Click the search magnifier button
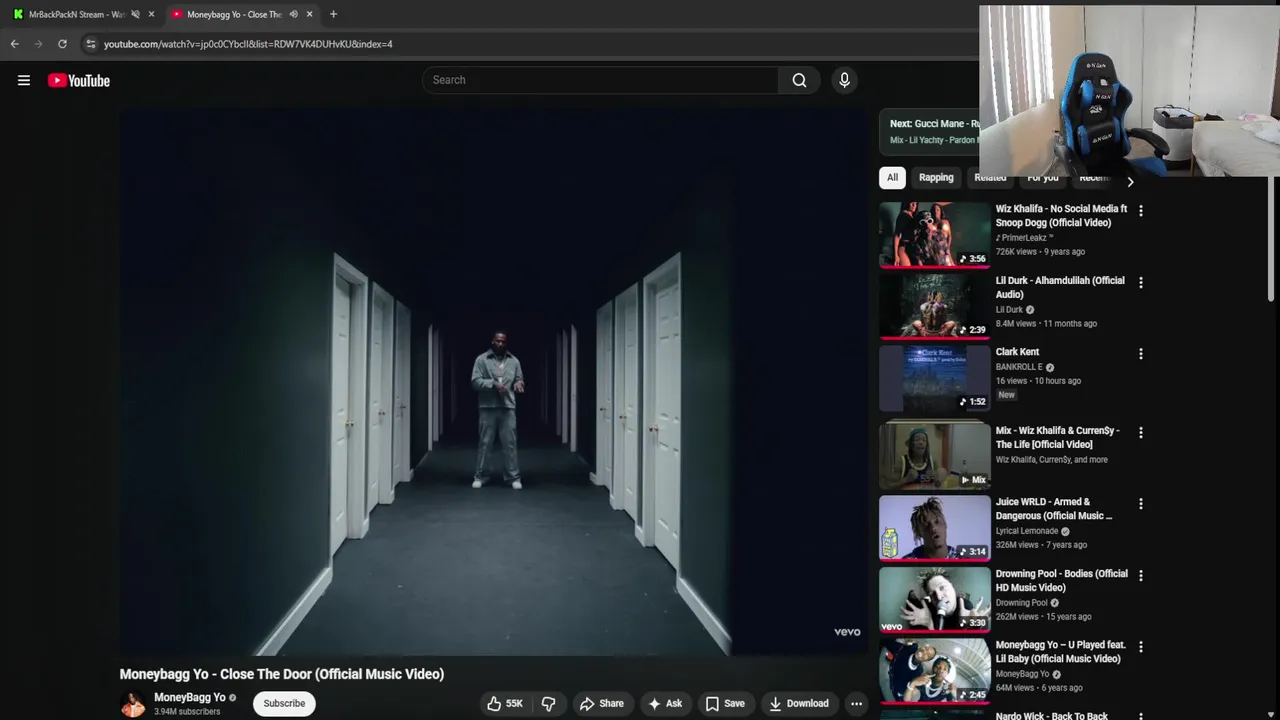The image size is (1280, 720). (x=799, y=80)
